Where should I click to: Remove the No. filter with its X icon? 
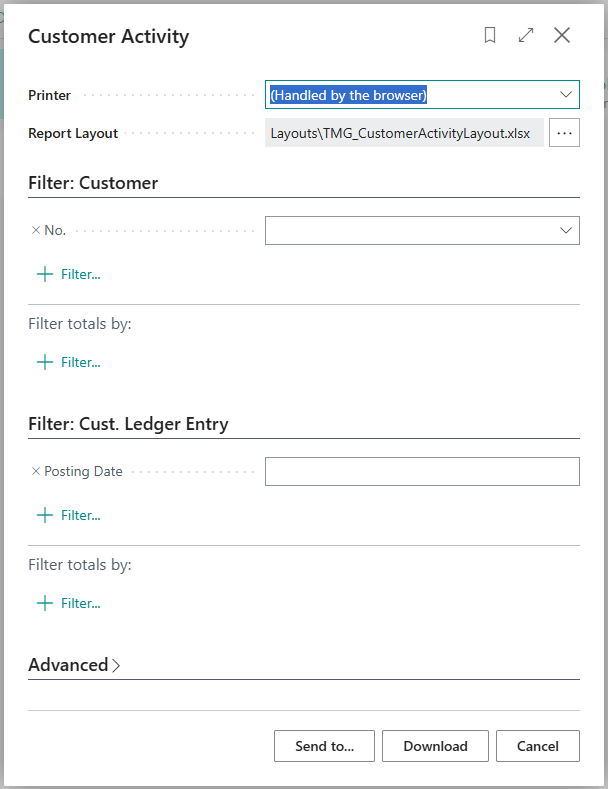(36, 230)
